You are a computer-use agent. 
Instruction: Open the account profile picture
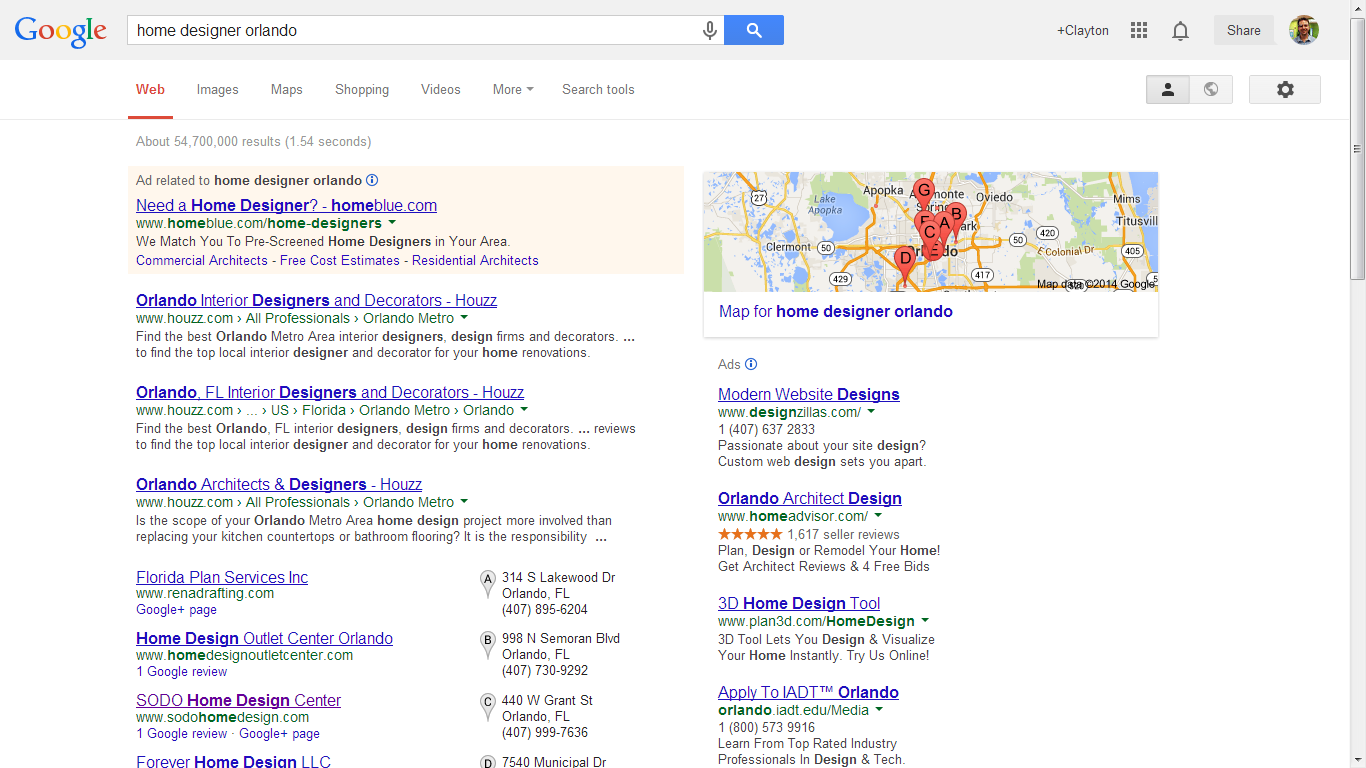(x=1304, y=30)
